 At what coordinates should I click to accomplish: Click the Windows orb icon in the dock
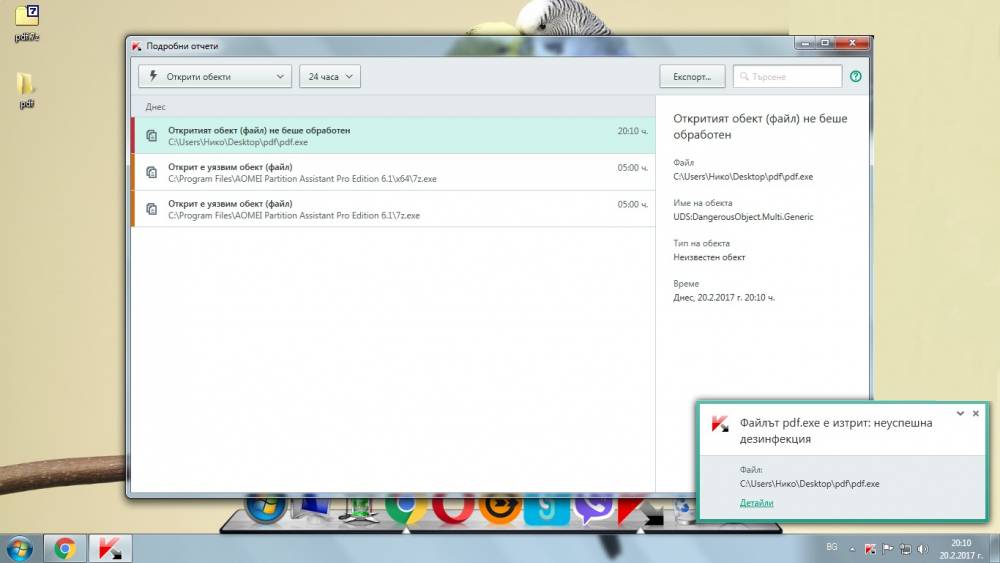265,508
